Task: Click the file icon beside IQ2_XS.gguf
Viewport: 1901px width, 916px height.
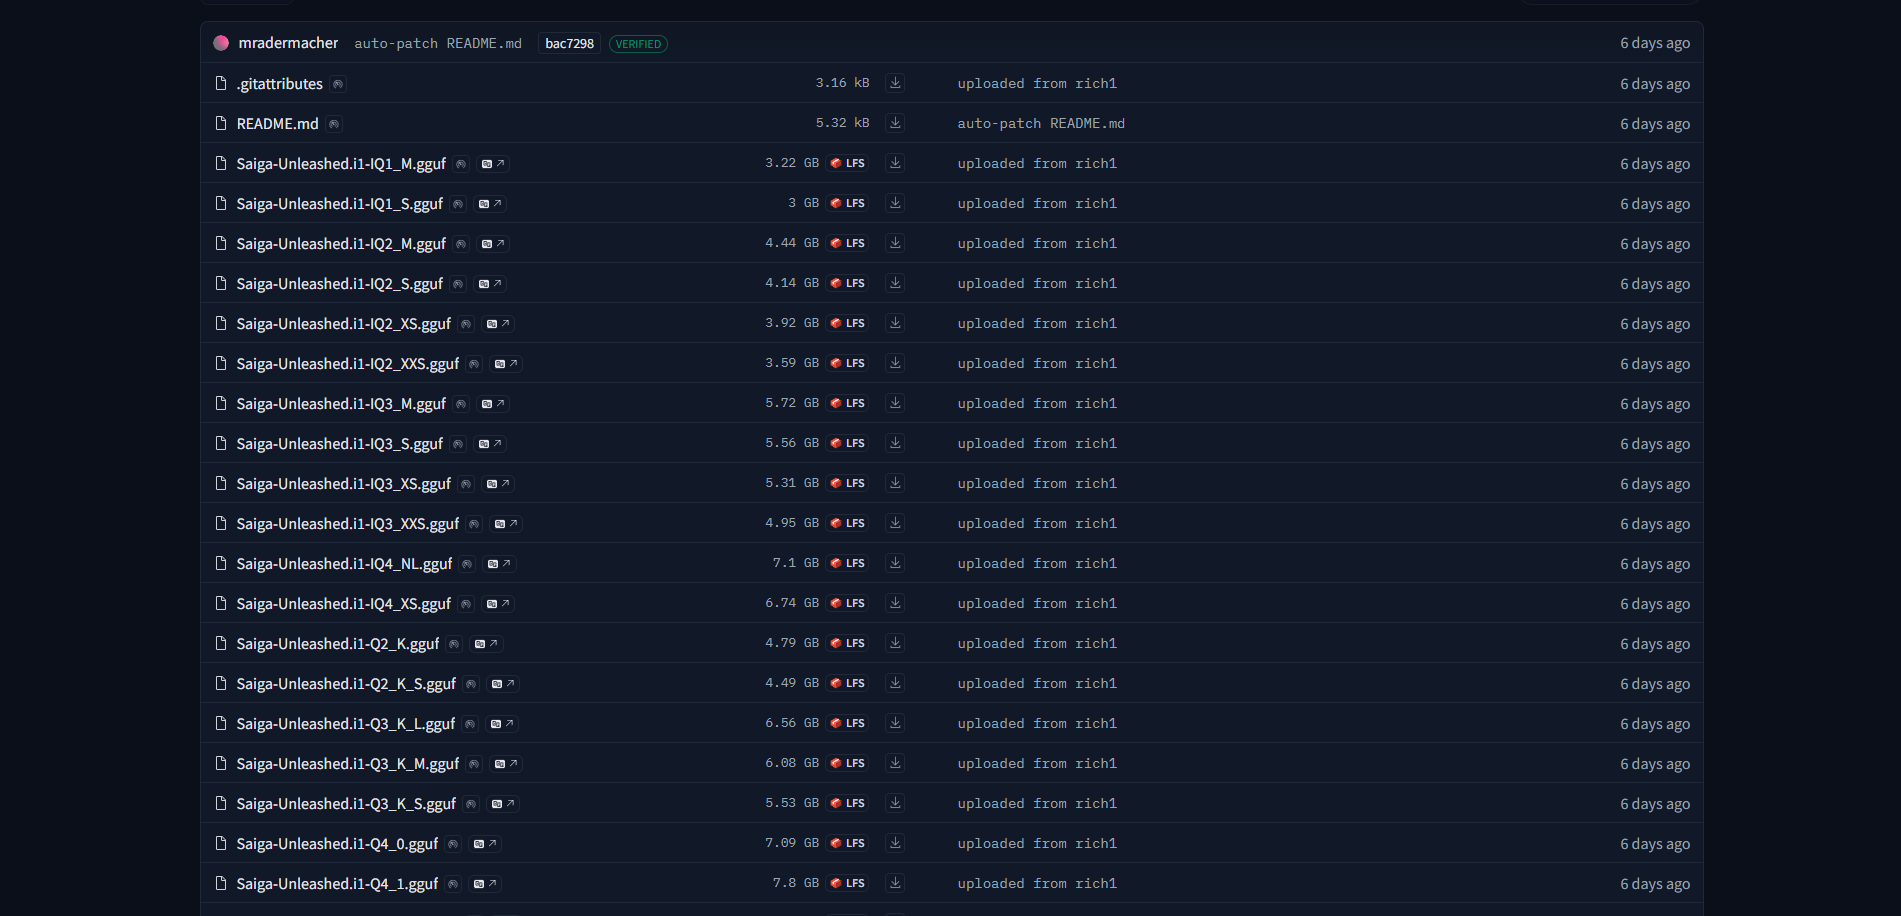Action: click(221, 323)
